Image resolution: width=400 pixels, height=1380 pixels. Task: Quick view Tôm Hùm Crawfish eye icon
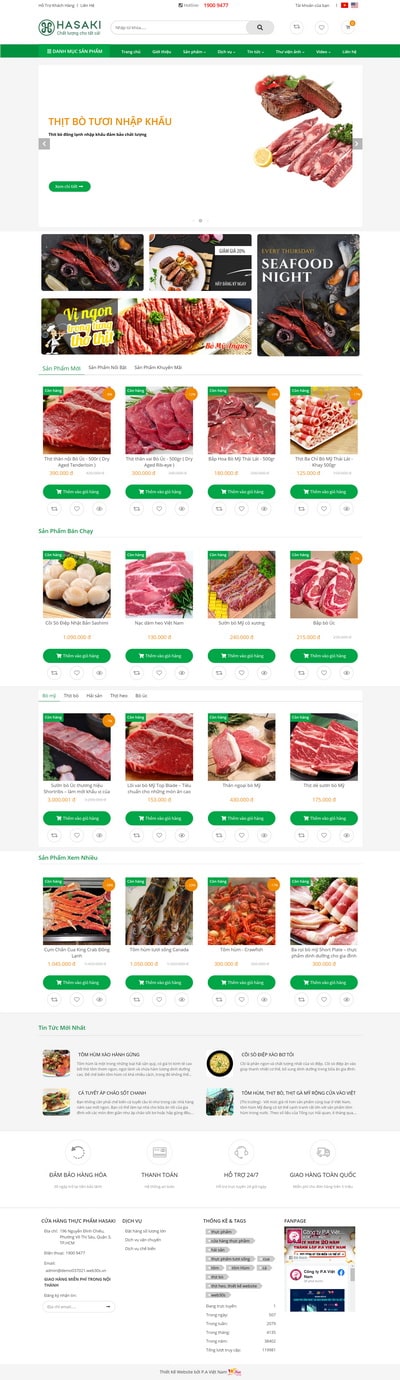point(264,998)
